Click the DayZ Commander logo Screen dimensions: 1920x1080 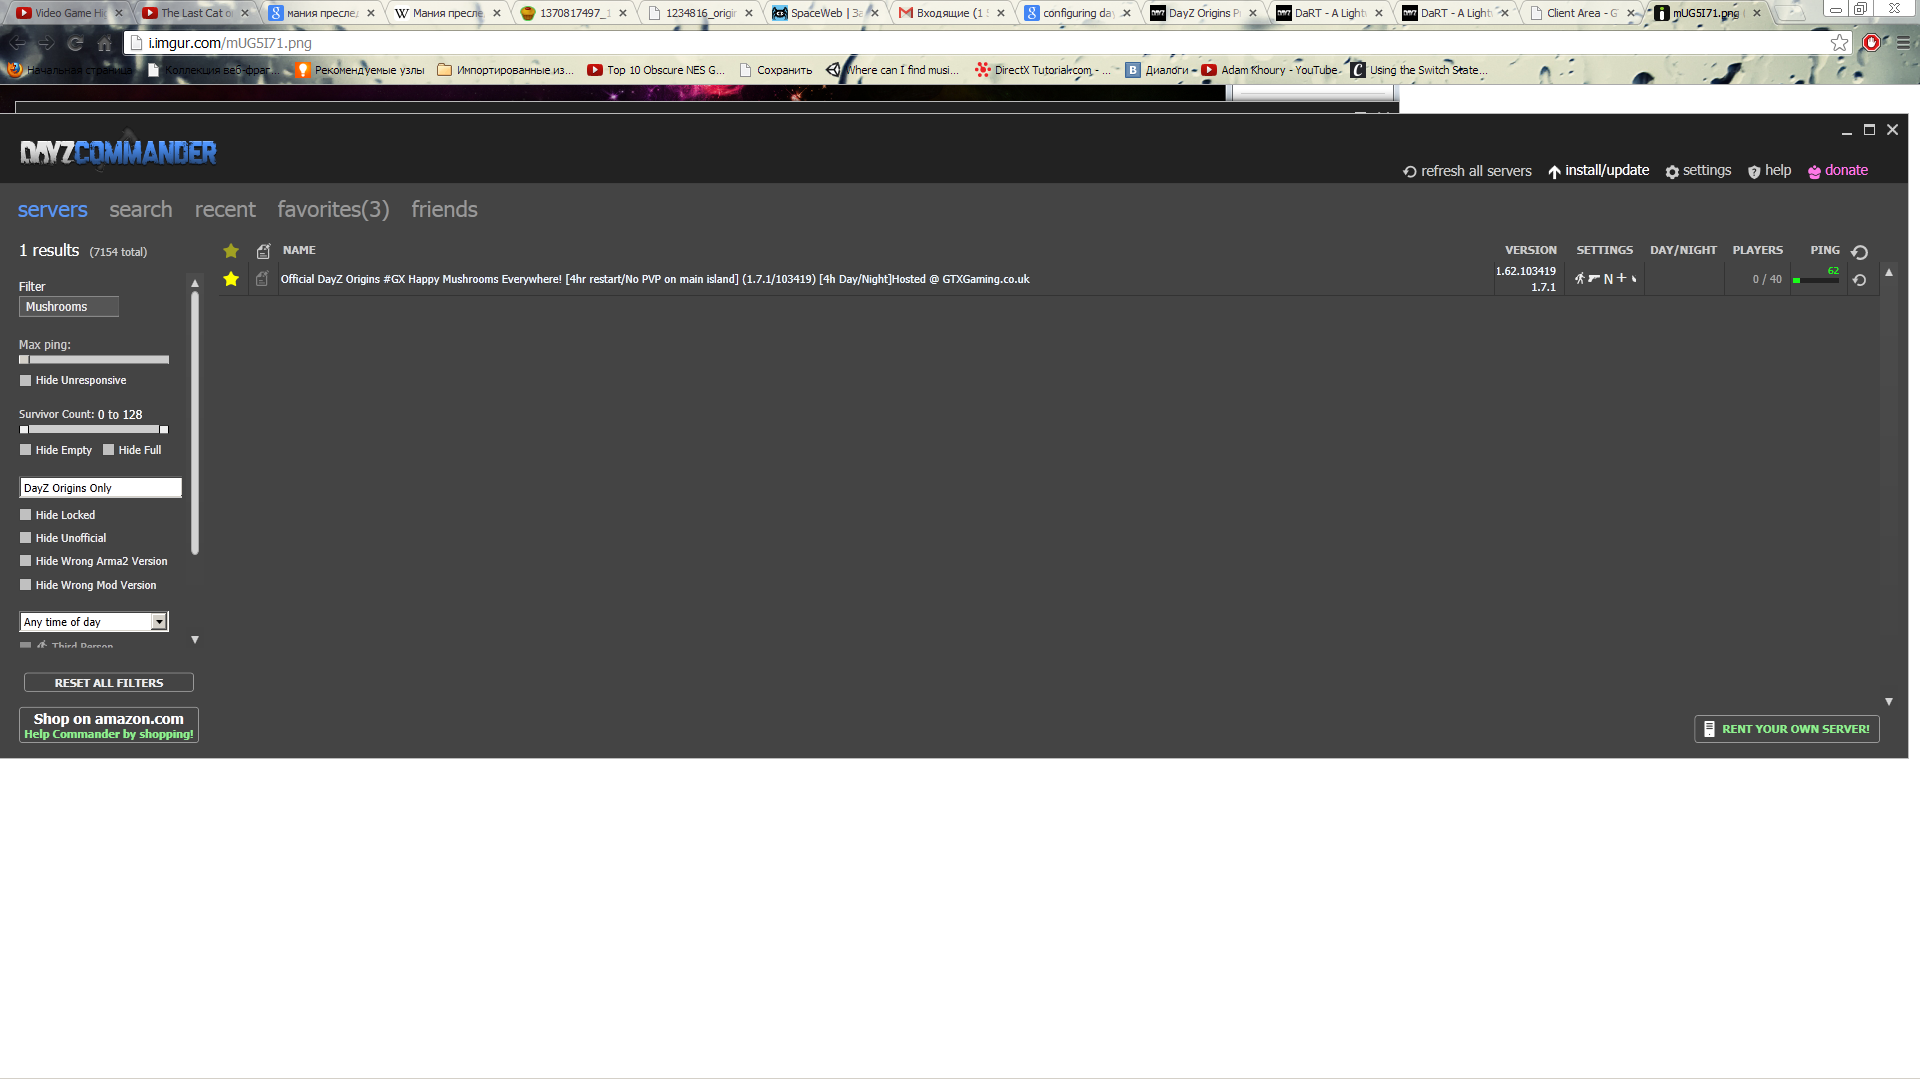pyautogui.click(x=118, y=152)
